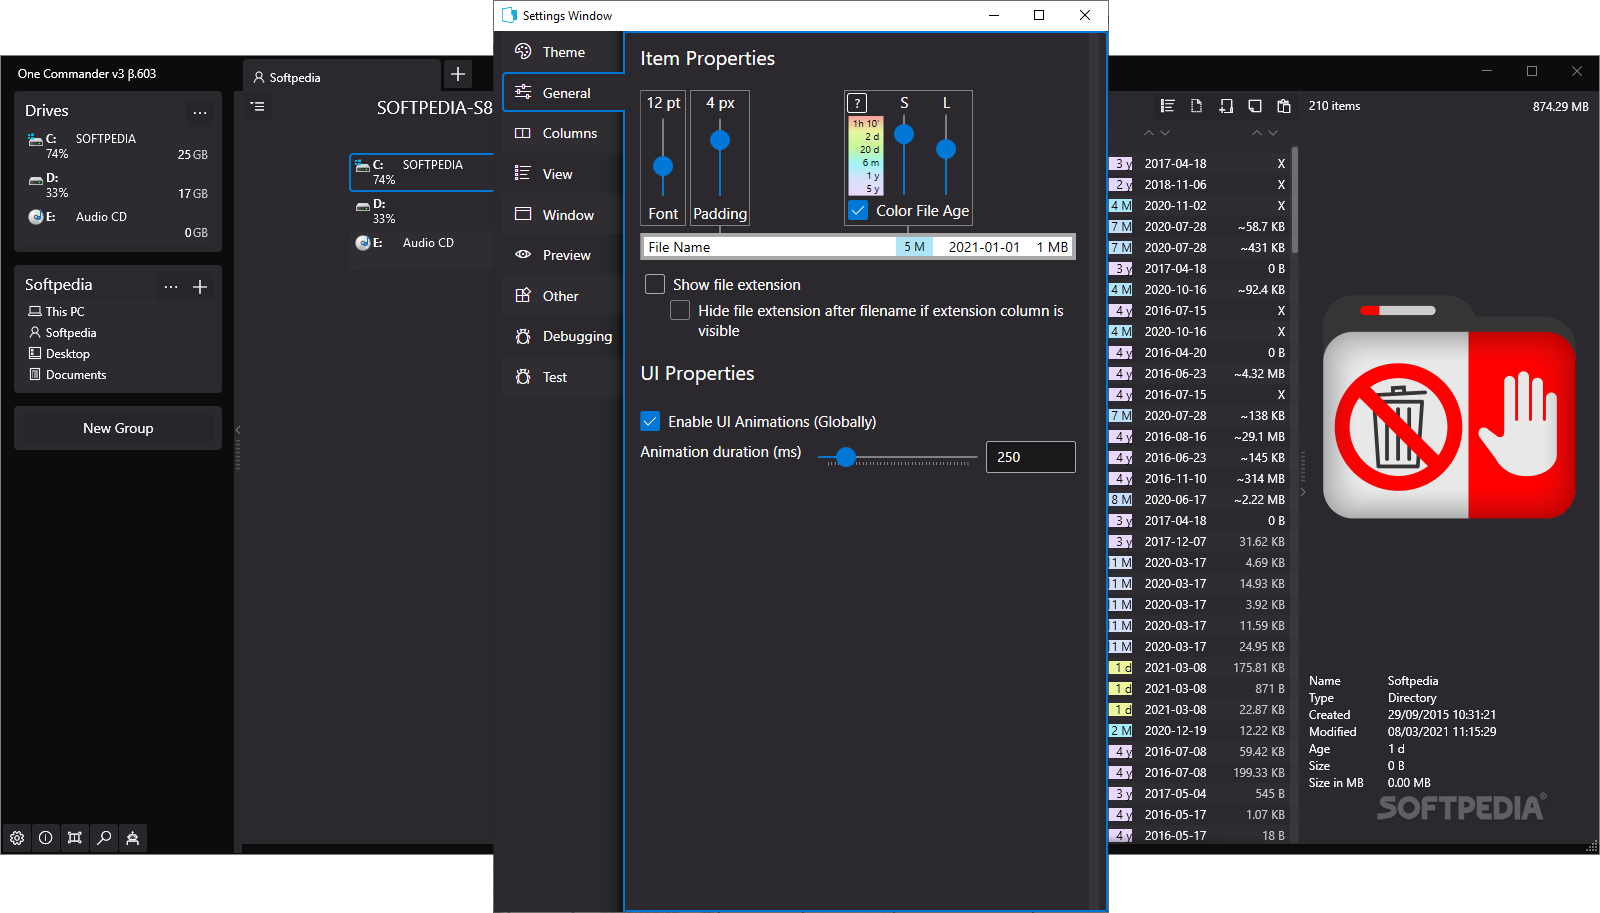This screenshot has width=1600, height=913.
Task: Open the search magnifier in bottom bar
Action: [104, 838]
